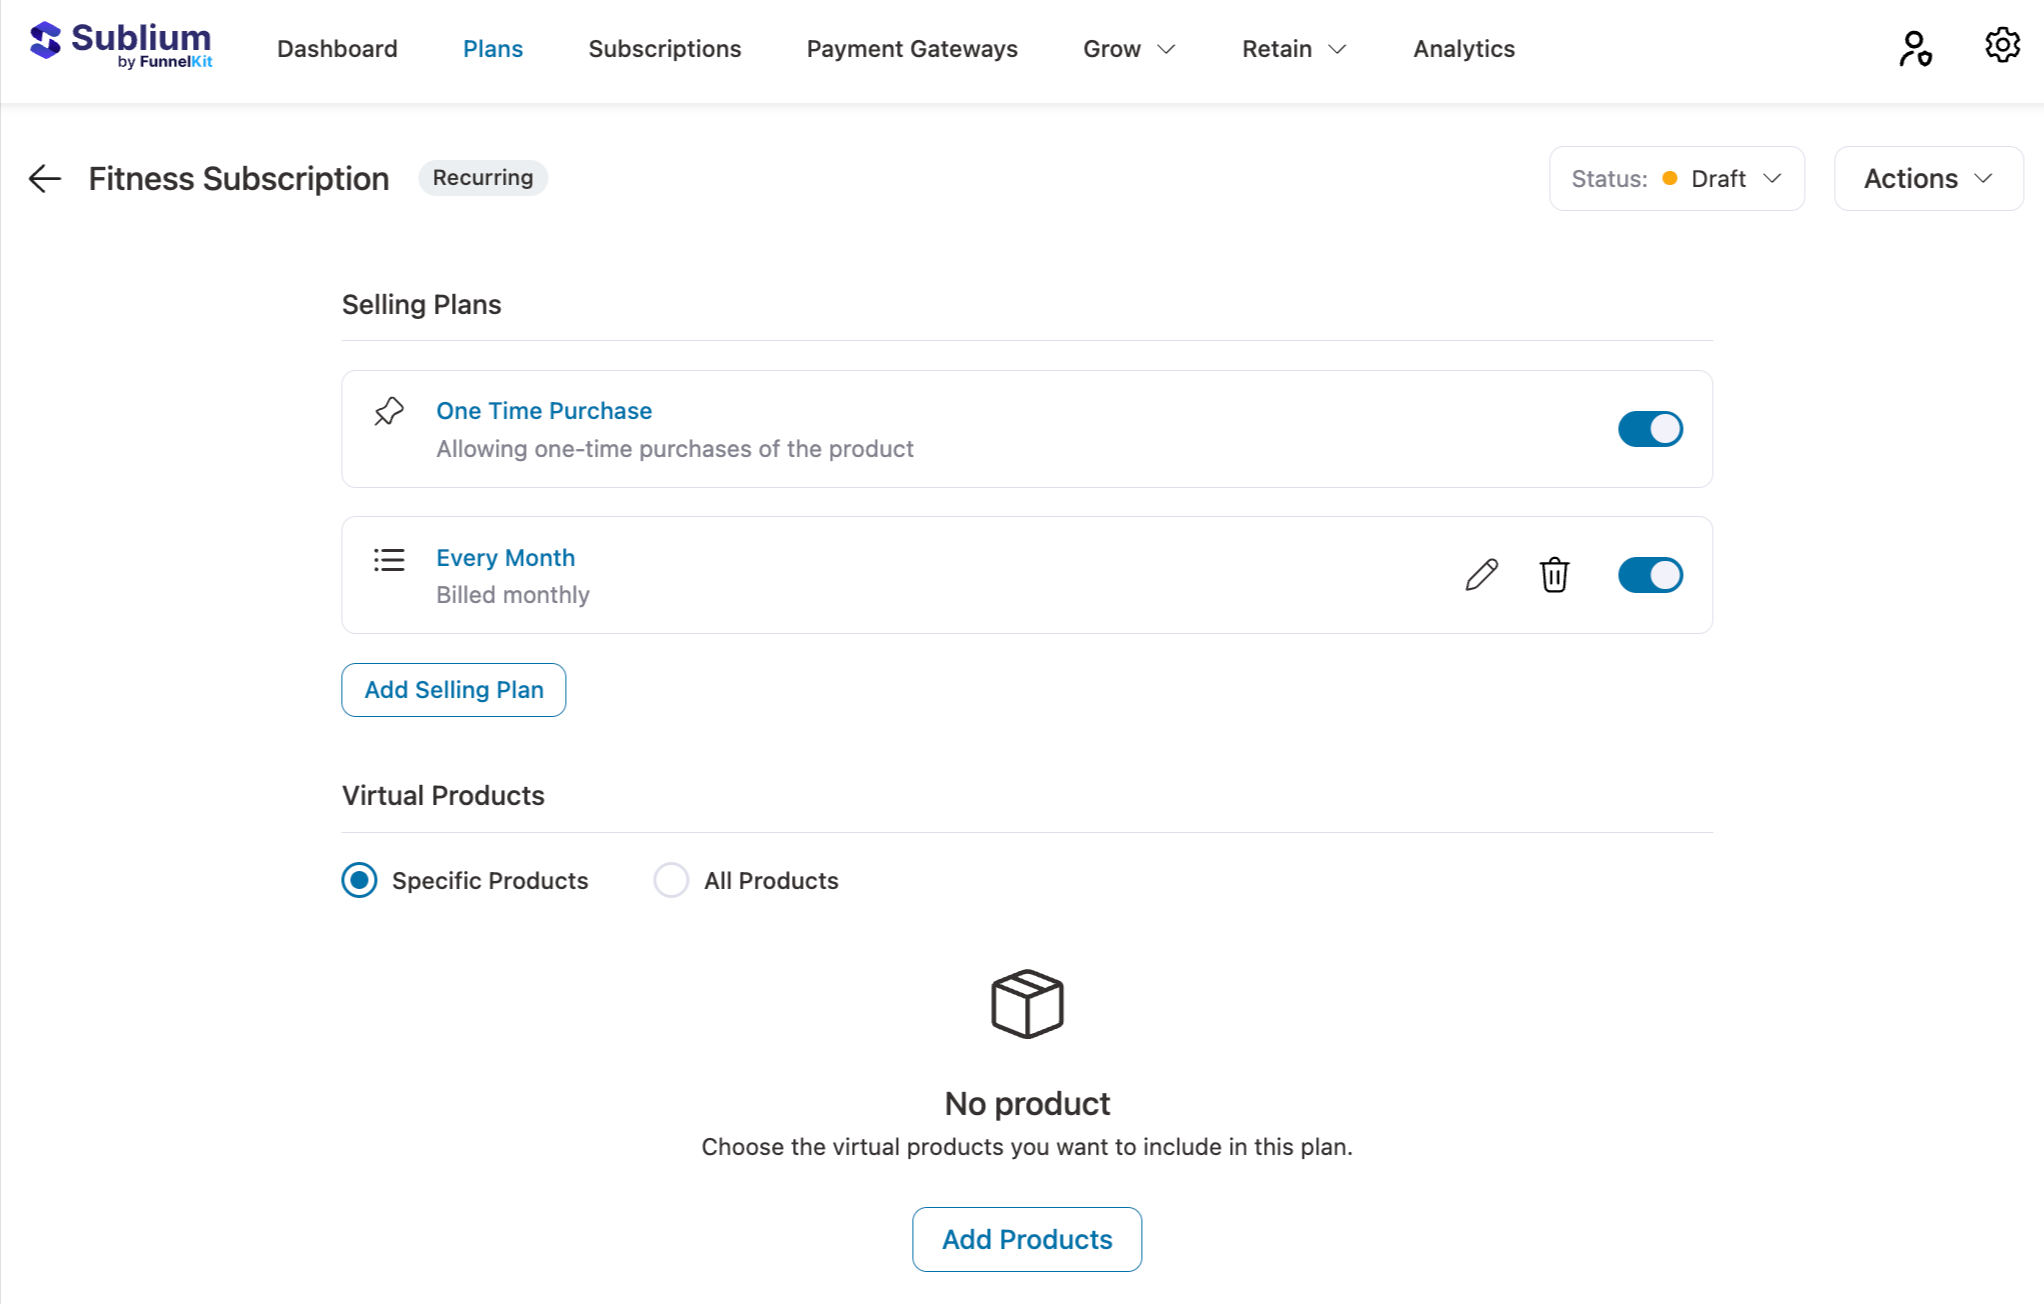Open the Status Draft dropdown

tap(1676, 178)
